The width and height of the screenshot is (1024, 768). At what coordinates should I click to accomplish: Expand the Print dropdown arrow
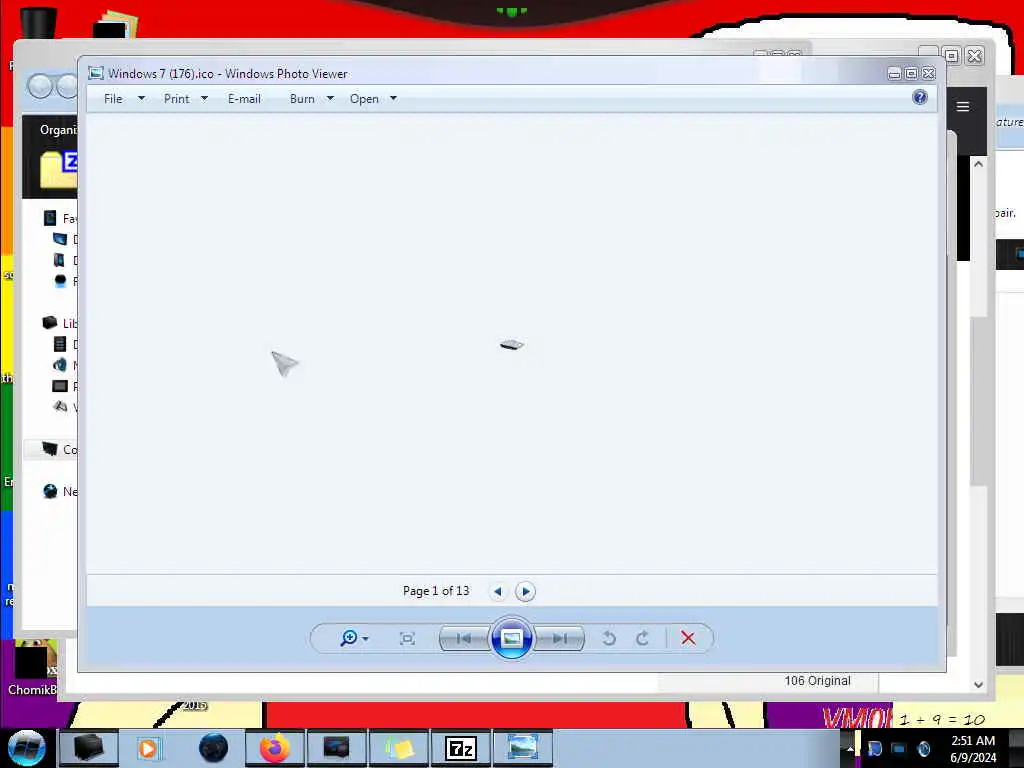click(204, 99)
